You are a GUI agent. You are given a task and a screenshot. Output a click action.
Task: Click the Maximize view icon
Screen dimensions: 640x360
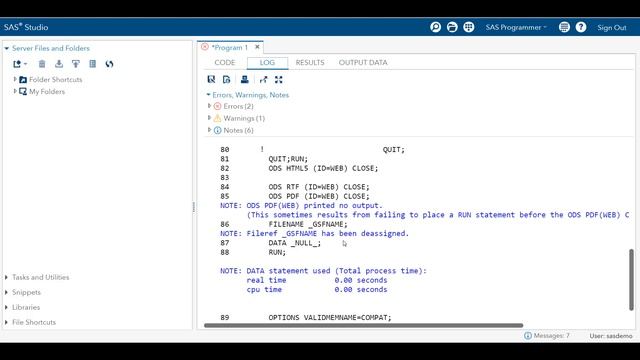tap(278, 80)
